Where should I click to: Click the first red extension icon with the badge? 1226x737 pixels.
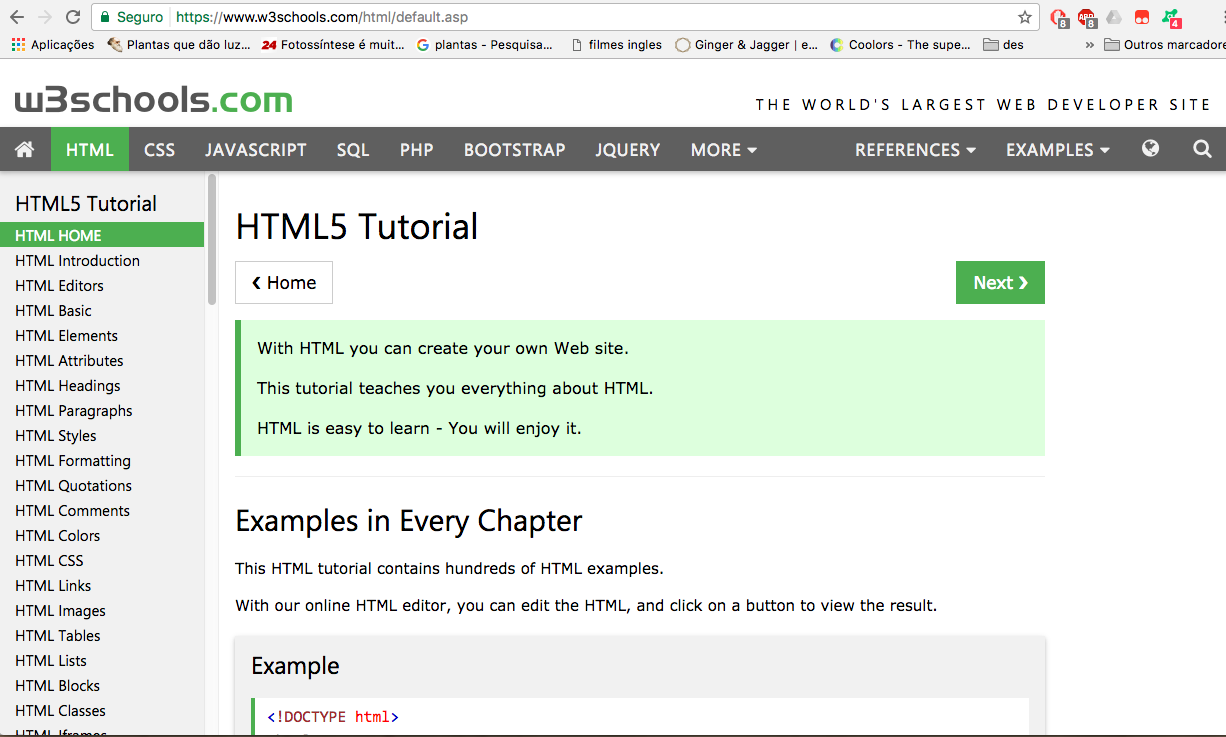pos(1059,18)
